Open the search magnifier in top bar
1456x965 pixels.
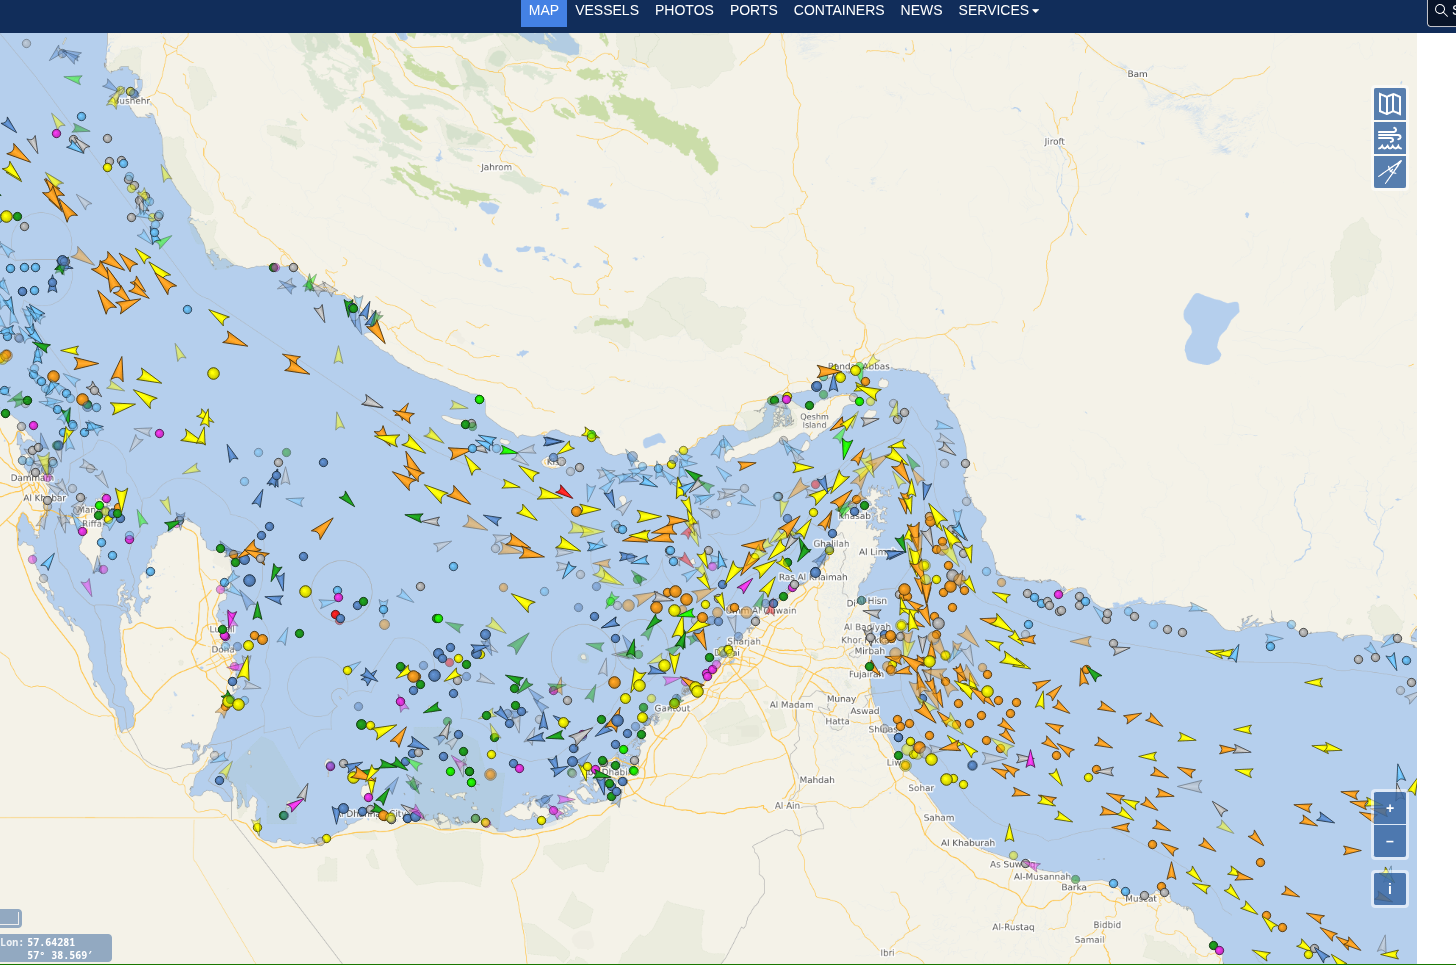pos(1441,11)
